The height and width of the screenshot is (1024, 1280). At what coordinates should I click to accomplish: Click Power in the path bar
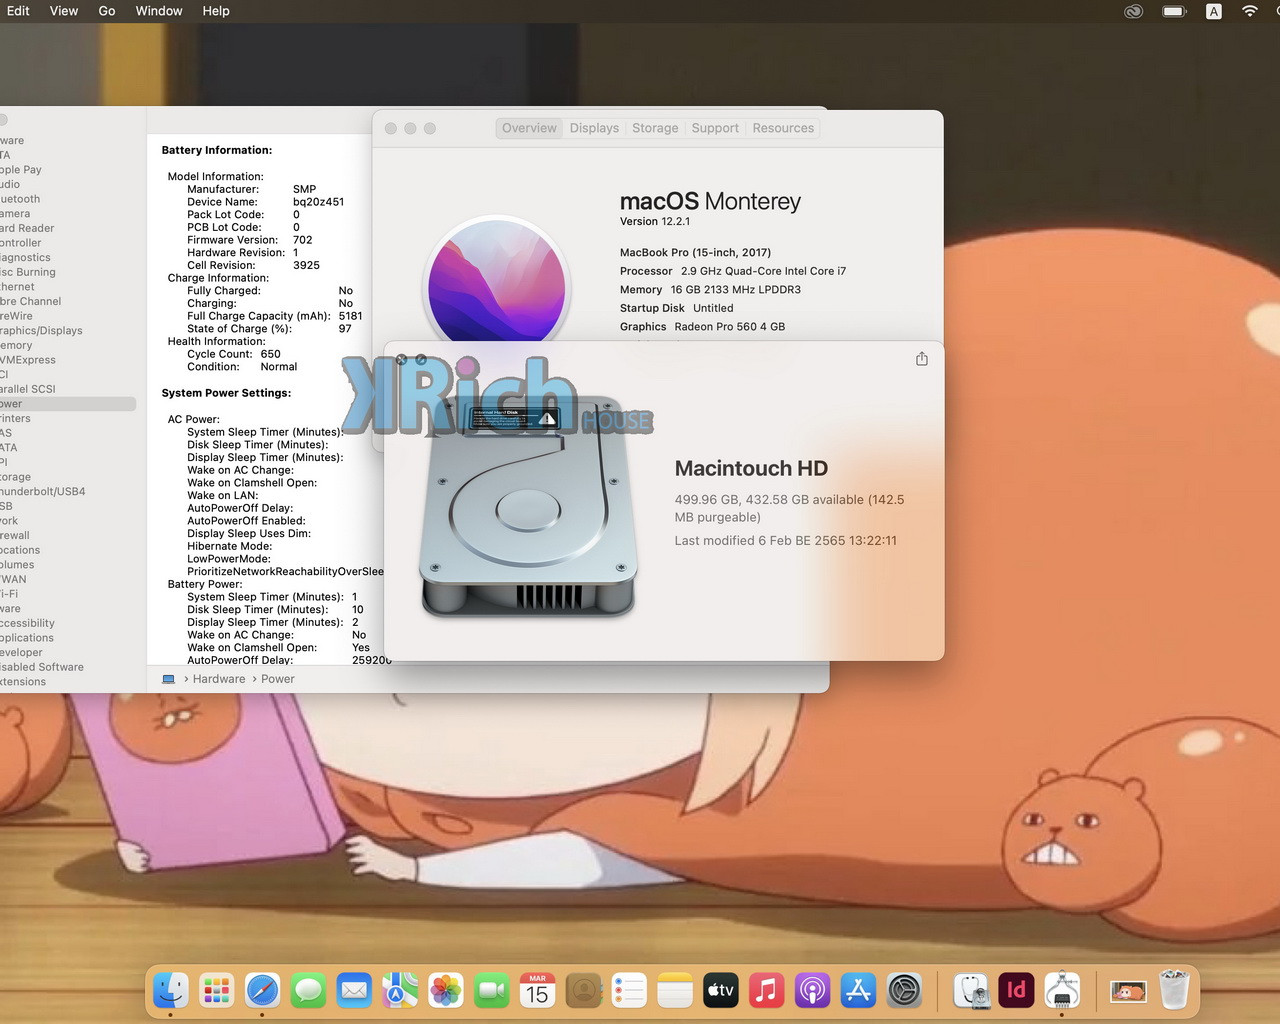pyautogui.click(x=278, y=679)
